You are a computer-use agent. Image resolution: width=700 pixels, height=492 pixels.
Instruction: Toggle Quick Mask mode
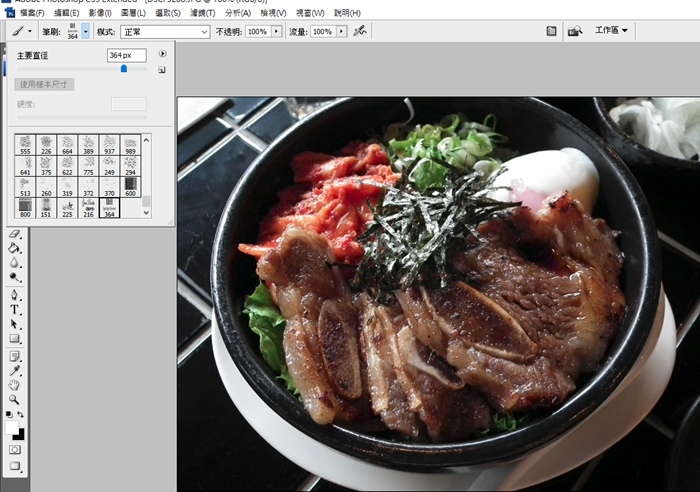15,449
